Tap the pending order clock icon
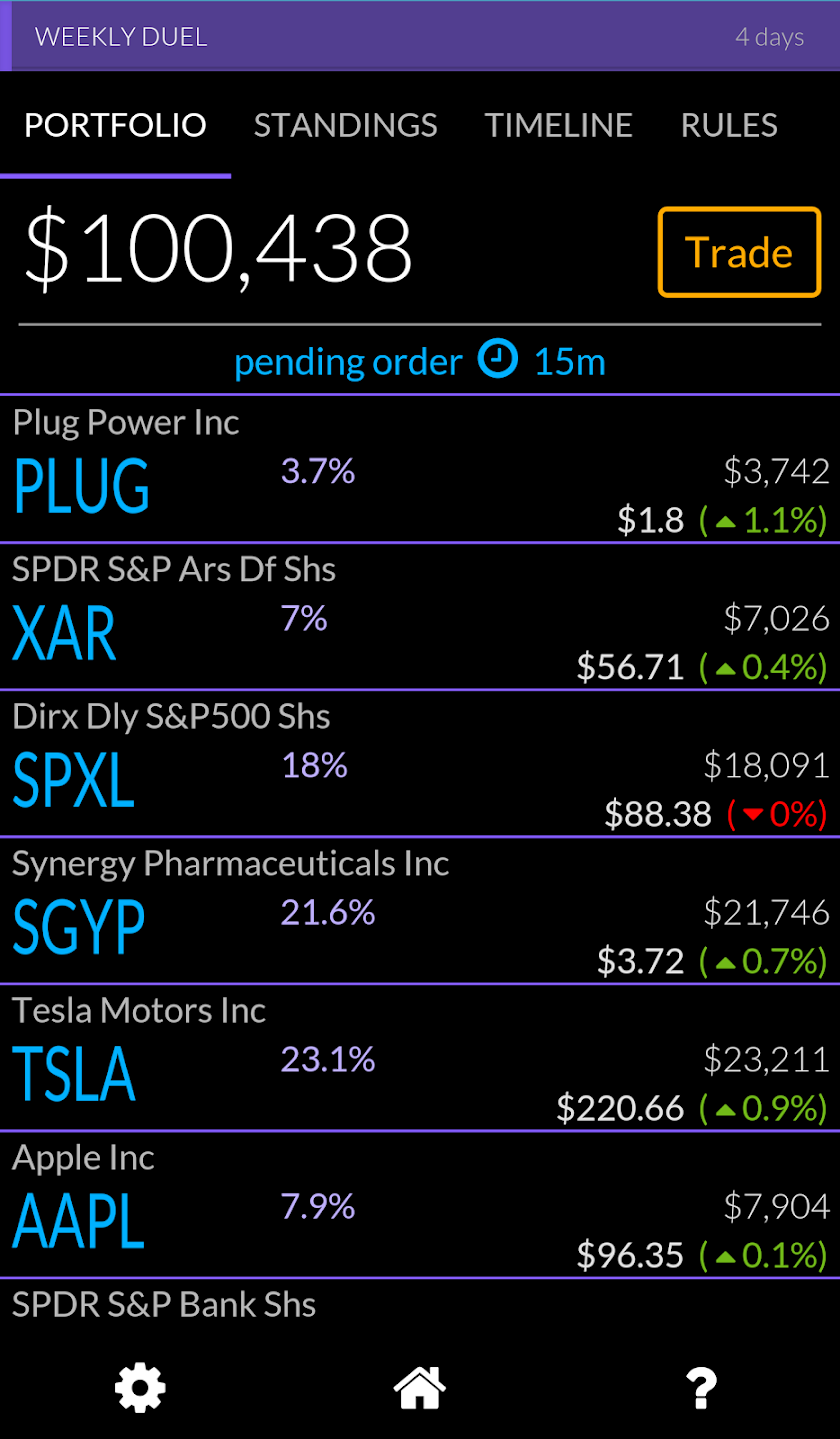Viewport: 840px width, 1439px height. click(x=498, y=360)
